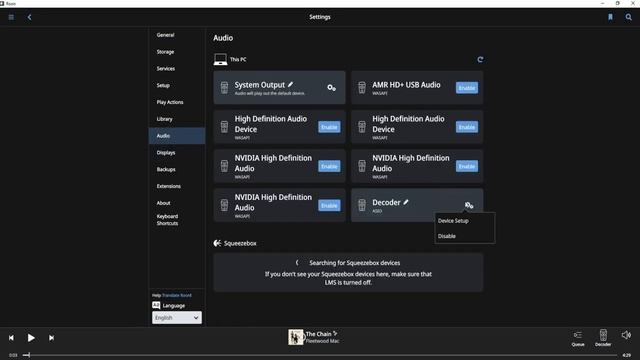Open the Backups settings tab
The width and height of the screenshot is (640, 360).
166,169
